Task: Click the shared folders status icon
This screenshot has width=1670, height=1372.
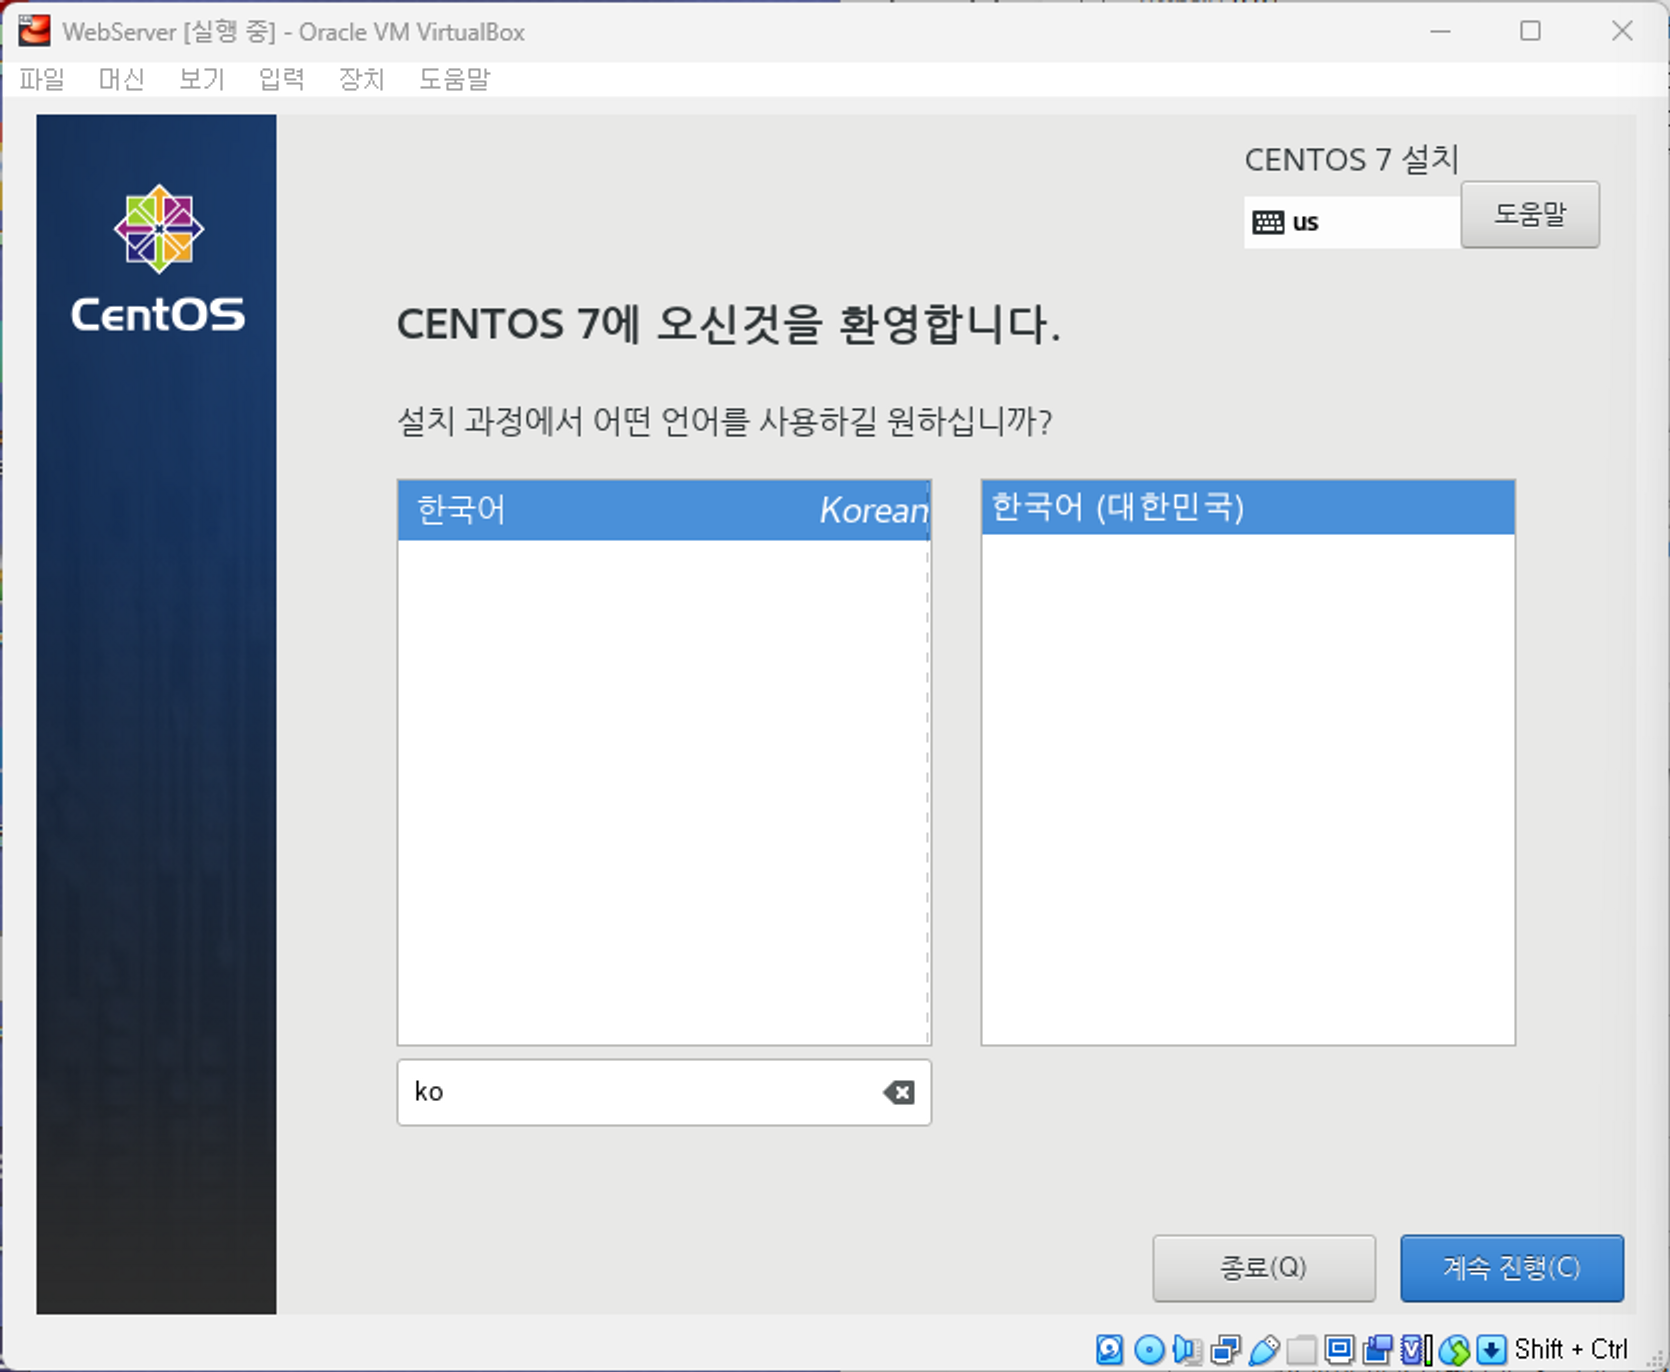Action: point(1301,1349)
